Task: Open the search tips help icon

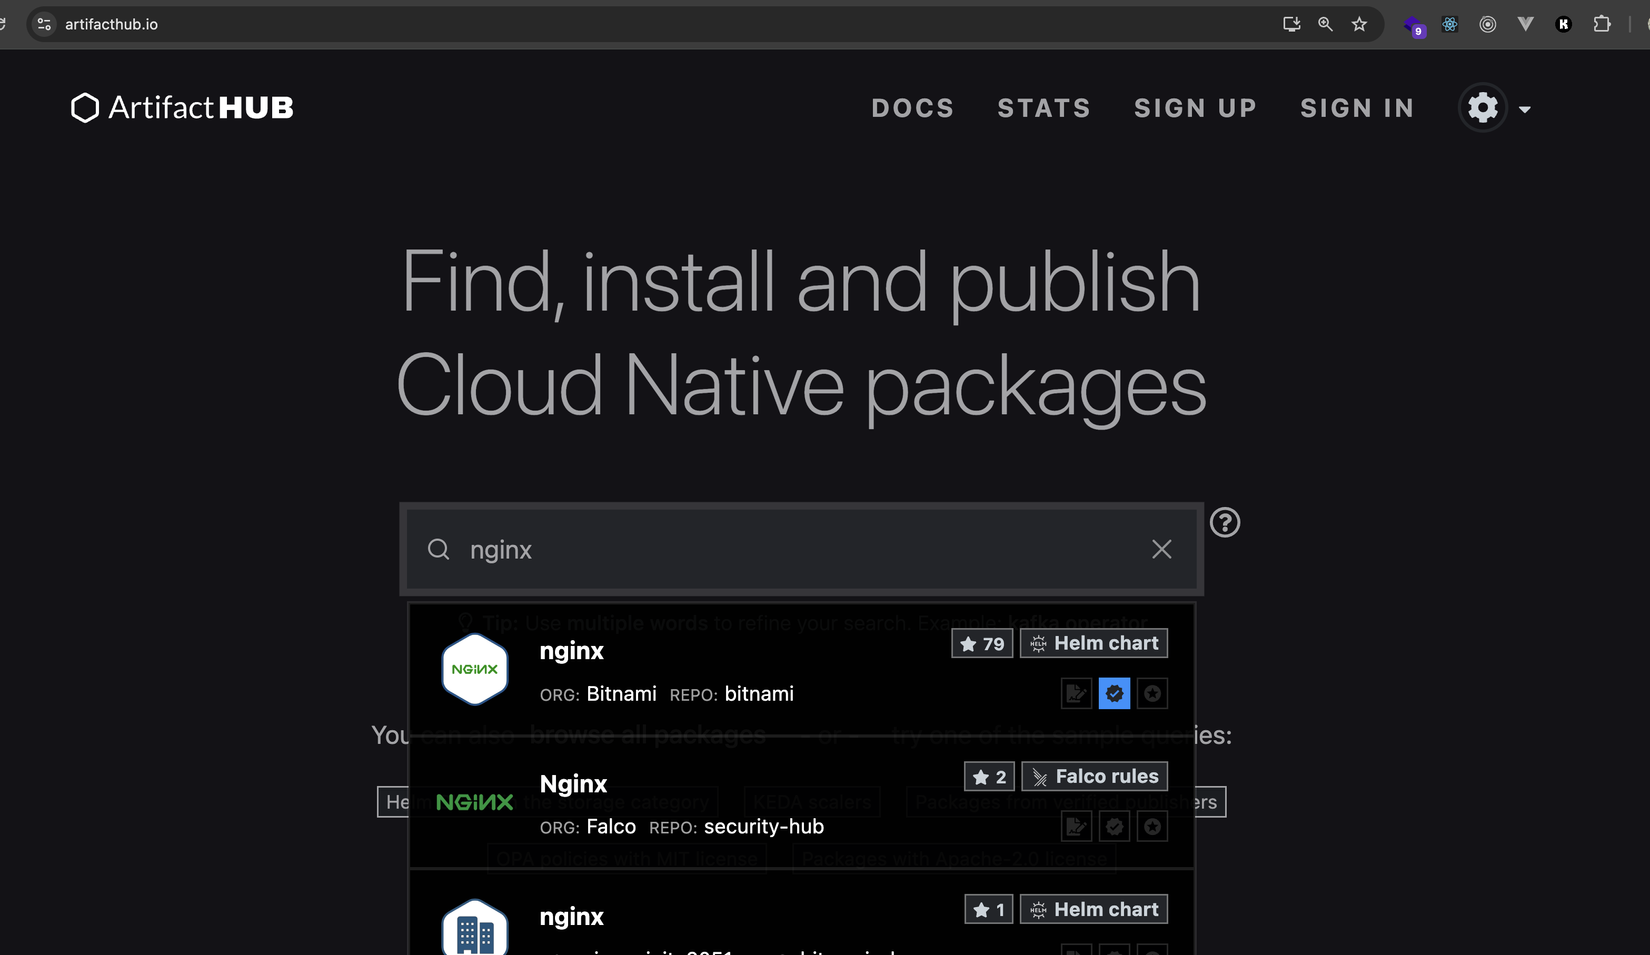Action: (x=1225, y=522)
